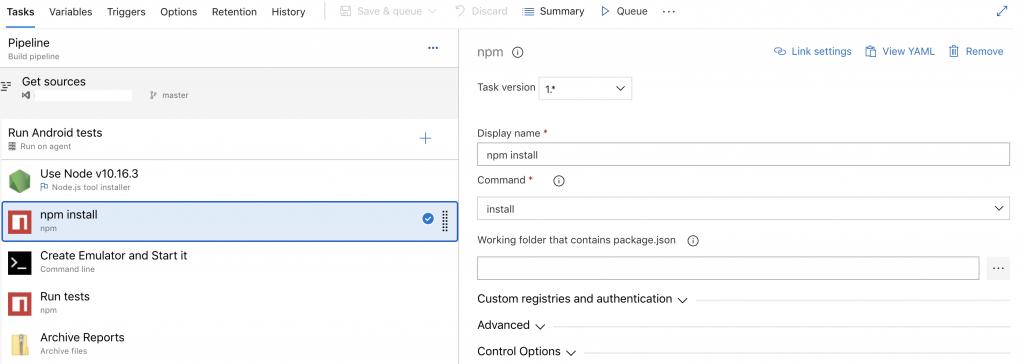The image size is (1024, 364).
Task: Open the Tasks tab
Action: 20,12
